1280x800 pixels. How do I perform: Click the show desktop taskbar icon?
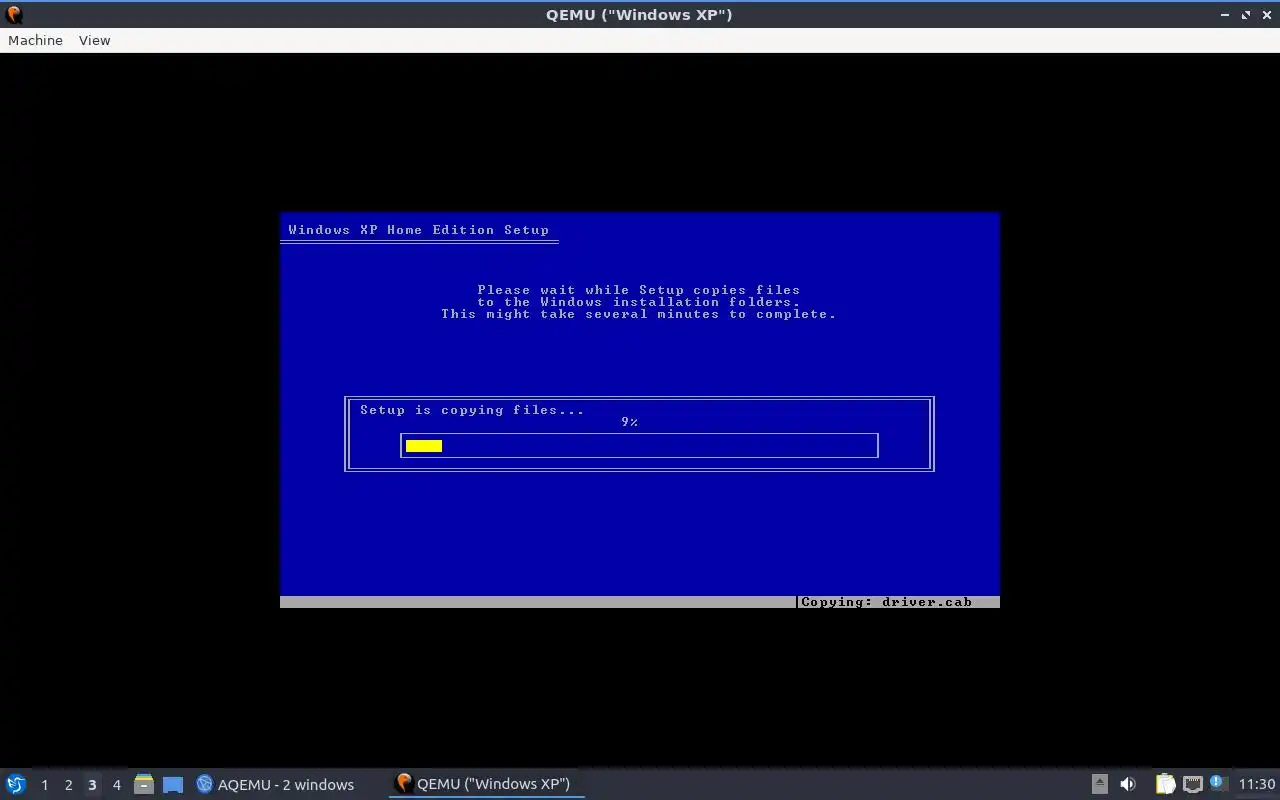173,785
